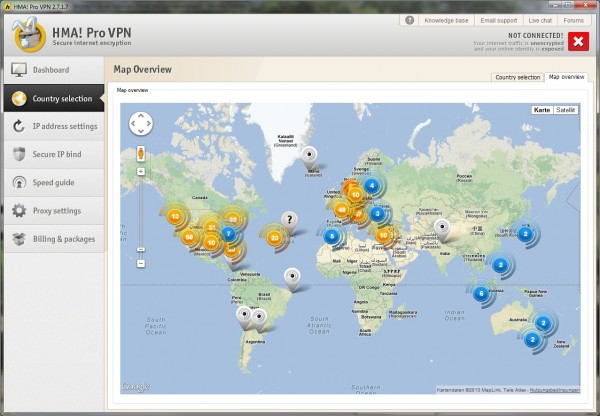Screen dimensions: 600x416
Task: Click the orange 10 cluster over Mexico
Action: 211,243
